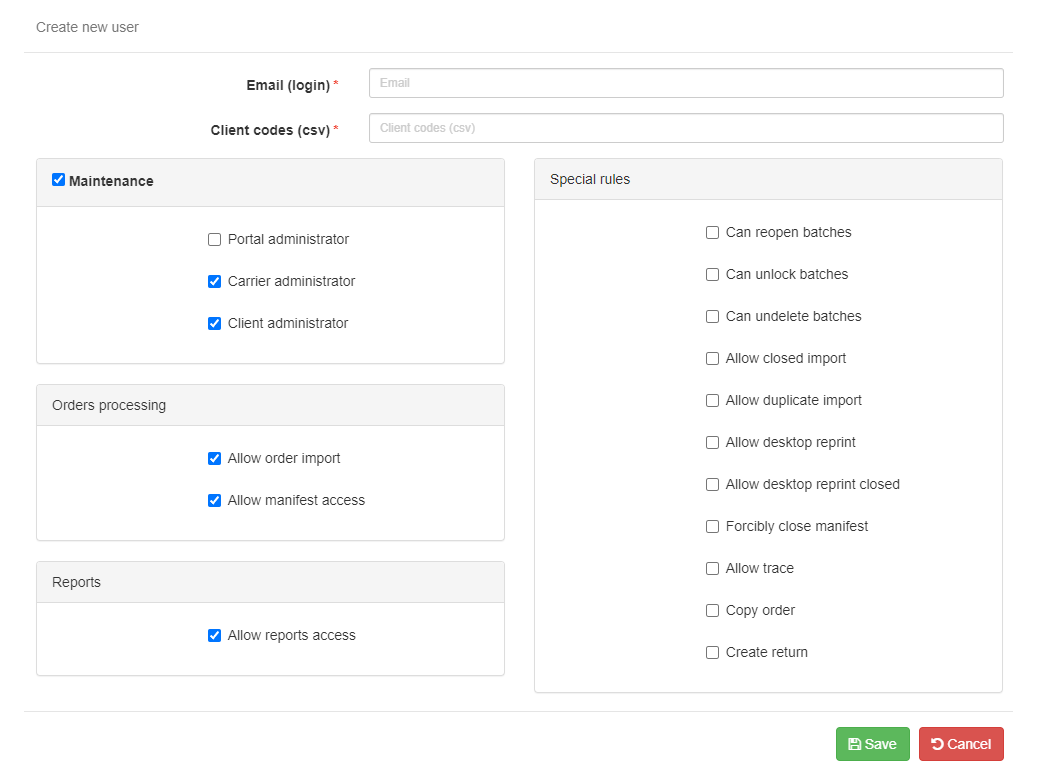Viewport: 1045px width, 773px height.
Task: Click the Email login input field
Action: click(686, 83)
